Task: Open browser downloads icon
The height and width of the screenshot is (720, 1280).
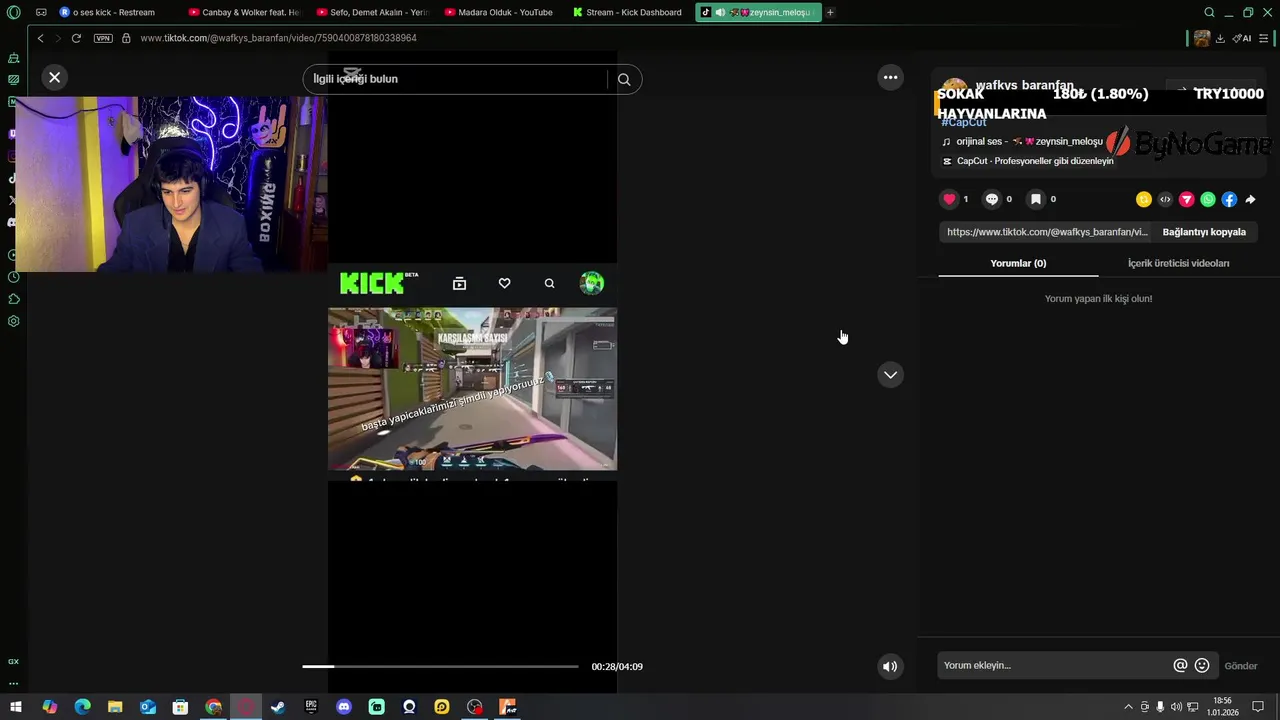Action: (x=1221, y=38)
